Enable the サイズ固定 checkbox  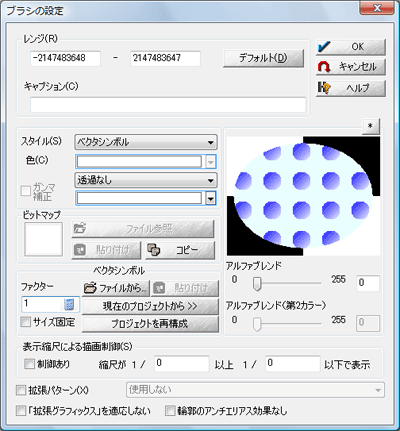[26, 322]
